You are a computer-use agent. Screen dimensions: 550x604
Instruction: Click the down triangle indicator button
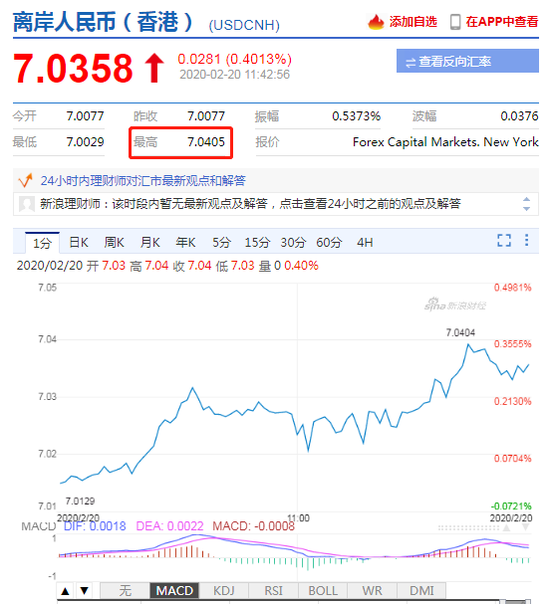pyautogui.click(x=85, y=591)
